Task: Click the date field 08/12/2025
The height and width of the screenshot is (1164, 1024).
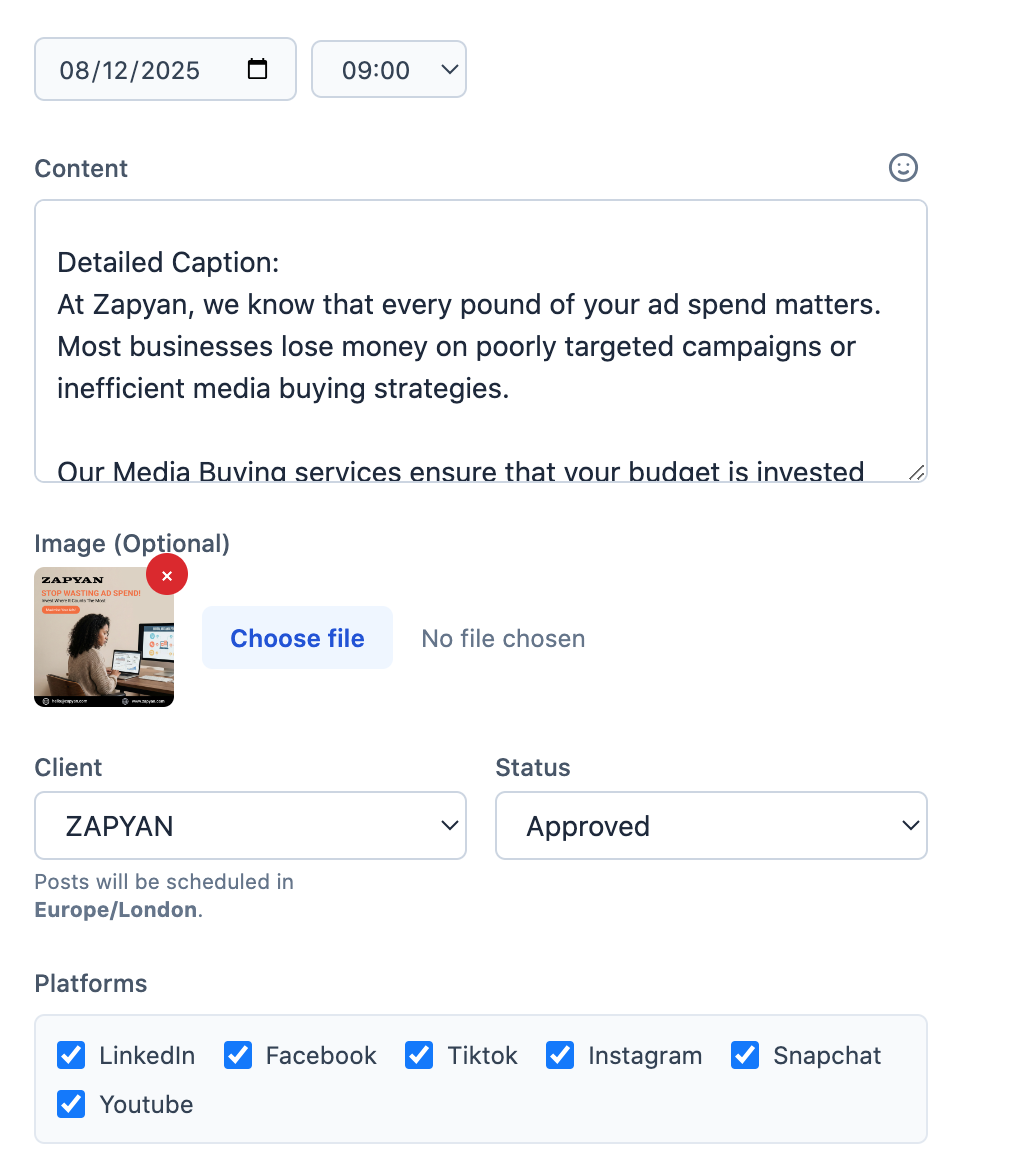Action: pyautogui.click(x=130, y=70)
